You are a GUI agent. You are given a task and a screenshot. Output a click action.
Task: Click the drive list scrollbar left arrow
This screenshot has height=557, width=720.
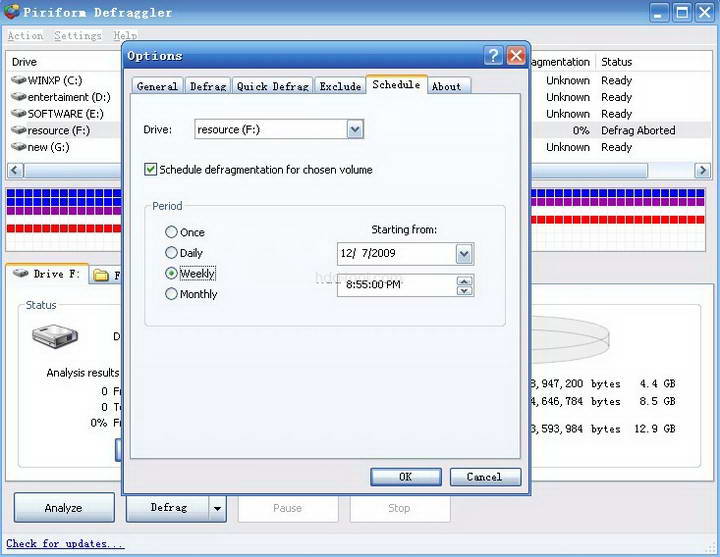(15, 170)
